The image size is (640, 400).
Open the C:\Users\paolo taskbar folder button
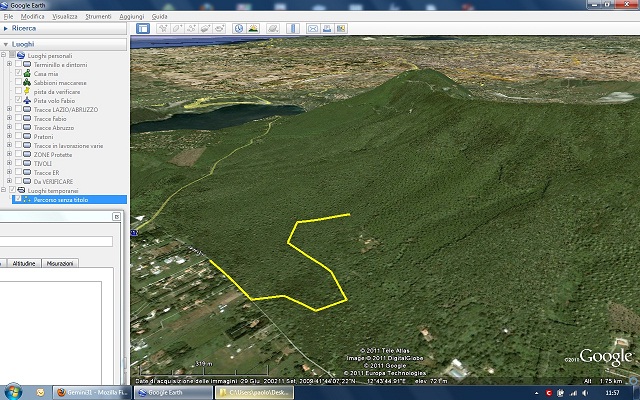(x=254, y=393)
